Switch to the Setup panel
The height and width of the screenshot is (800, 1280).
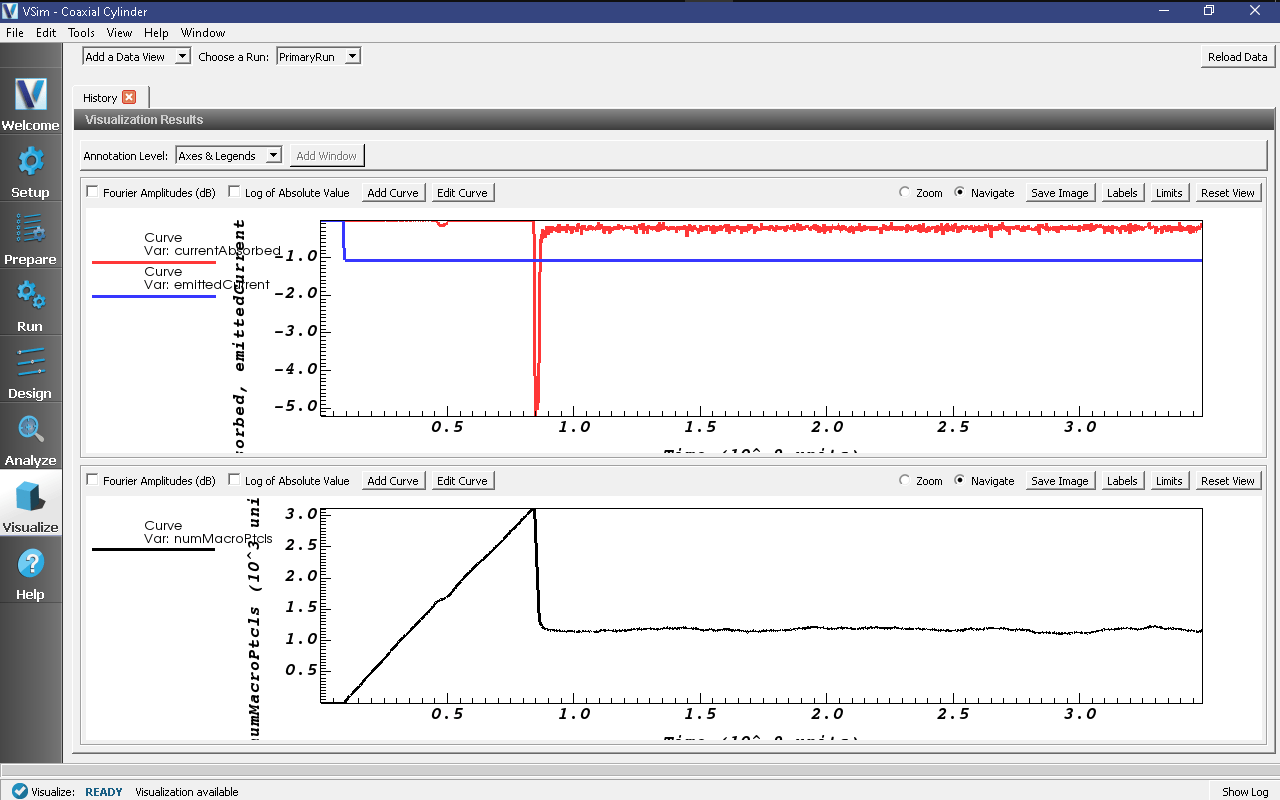click(30, 170)
